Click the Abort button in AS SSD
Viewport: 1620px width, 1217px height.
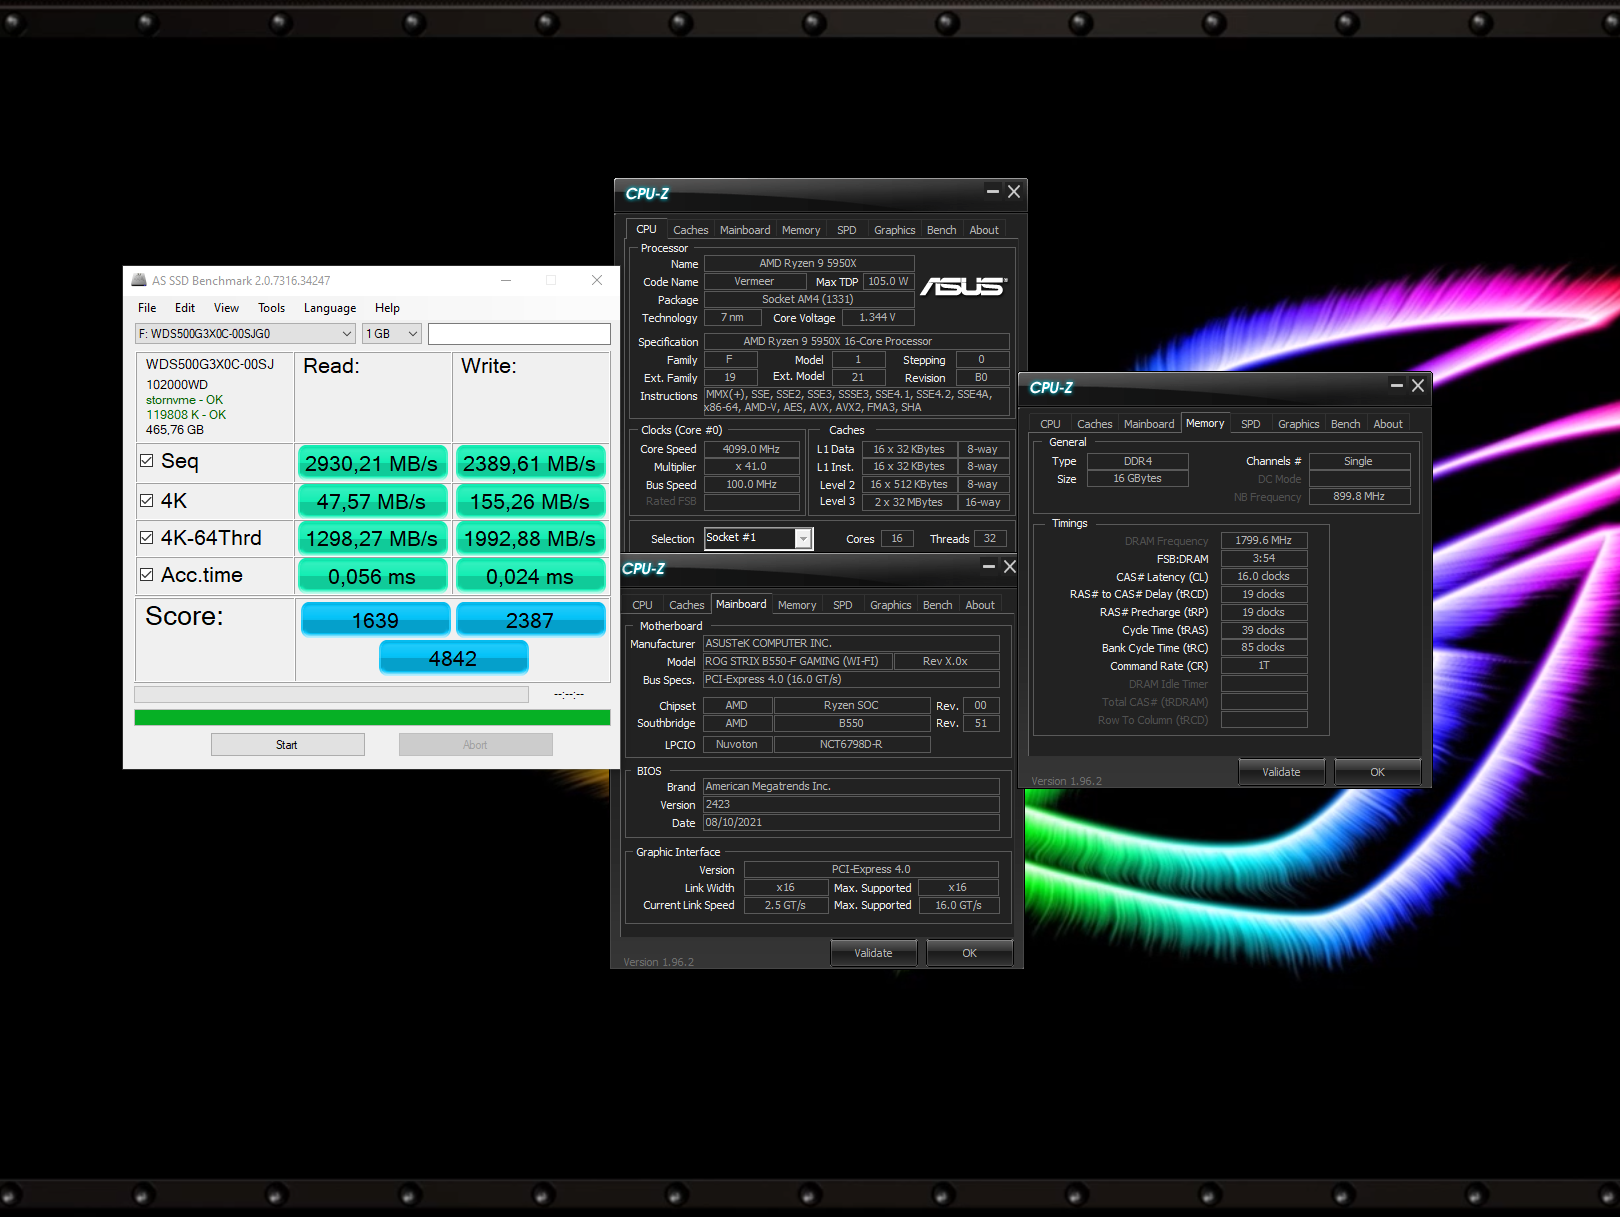pyautogui.click(x=475, y=745)
